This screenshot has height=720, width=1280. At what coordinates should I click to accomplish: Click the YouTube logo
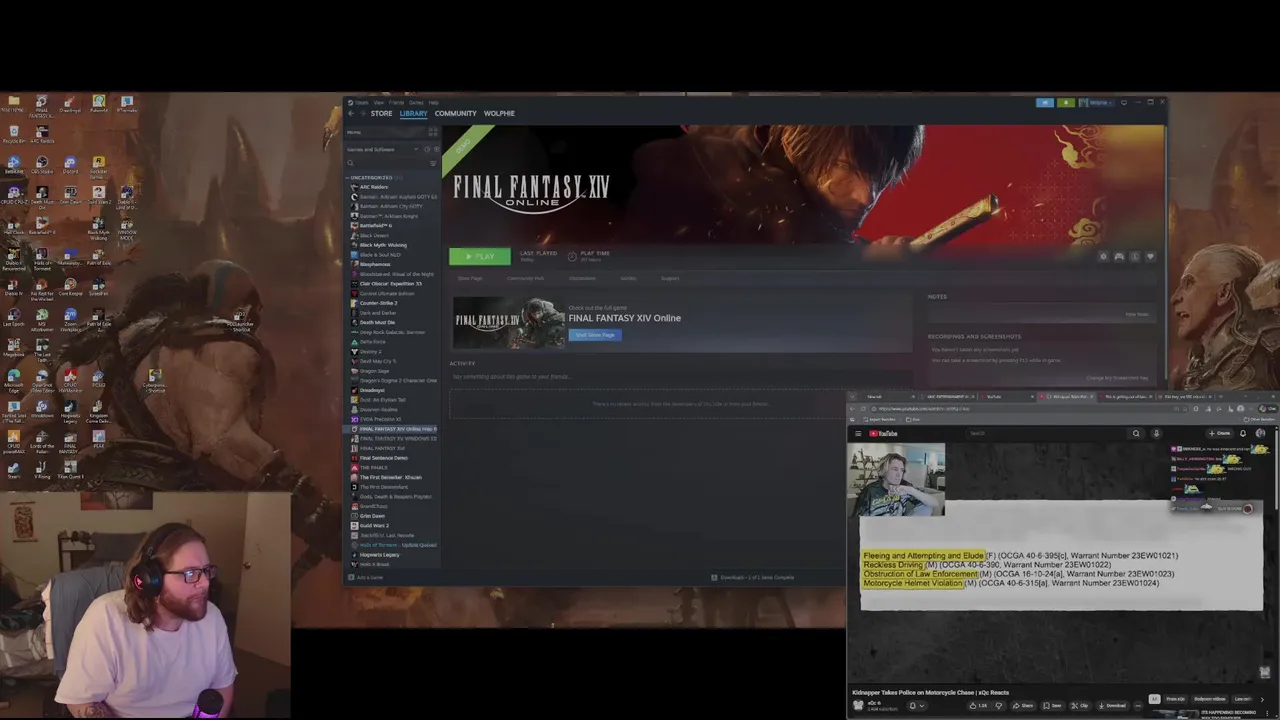(x=883, y=433)
